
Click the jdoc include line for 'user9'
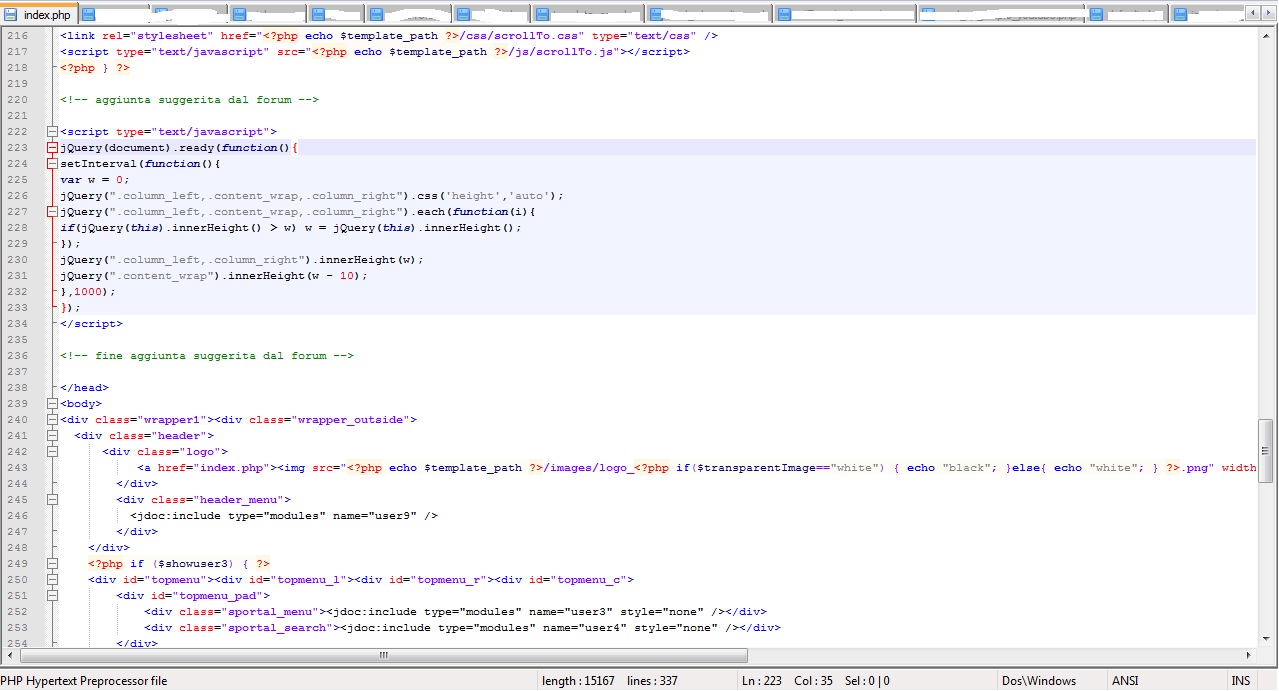pos(284,515)
